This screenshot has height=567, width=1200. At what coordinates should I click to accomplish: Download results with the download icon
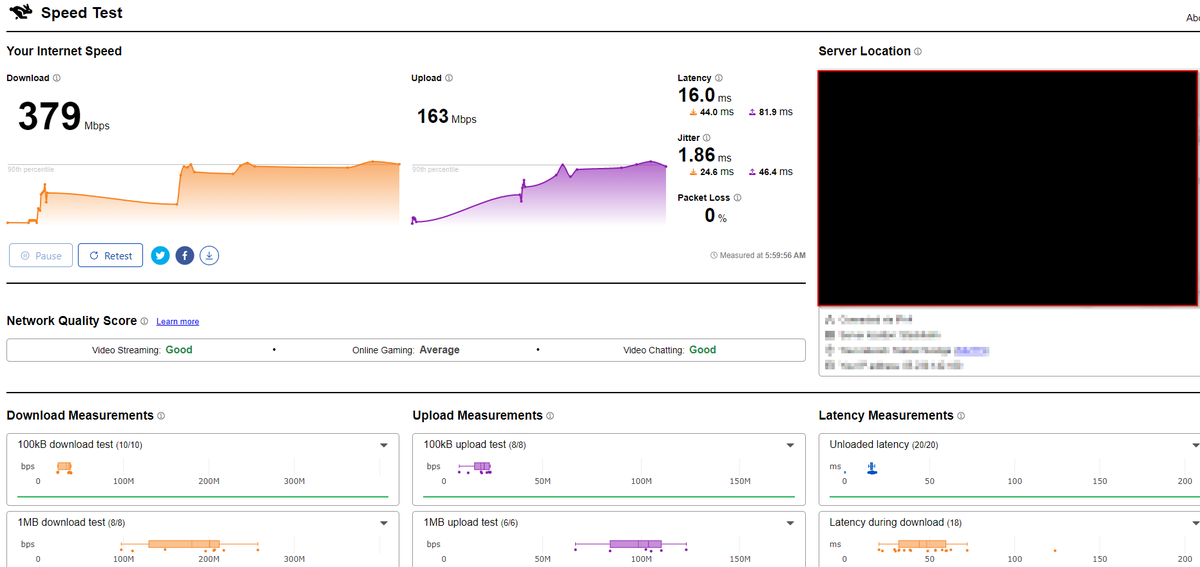pyautogui.click(x=209, y=256)
